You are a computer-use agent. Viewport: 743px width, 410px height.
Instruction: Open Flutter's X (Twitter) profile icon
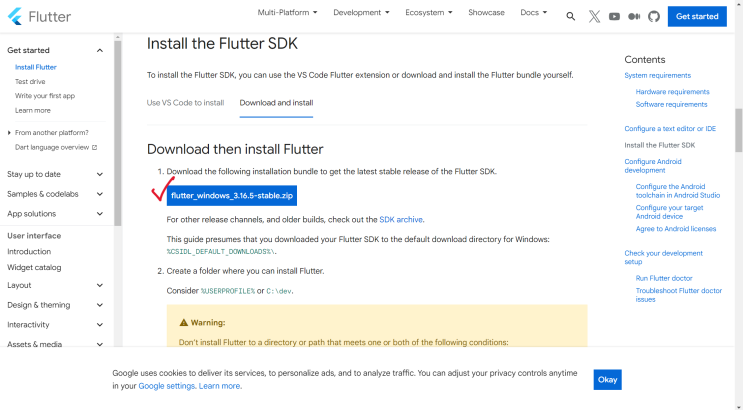pyautogui.click(x=594, y=17)
